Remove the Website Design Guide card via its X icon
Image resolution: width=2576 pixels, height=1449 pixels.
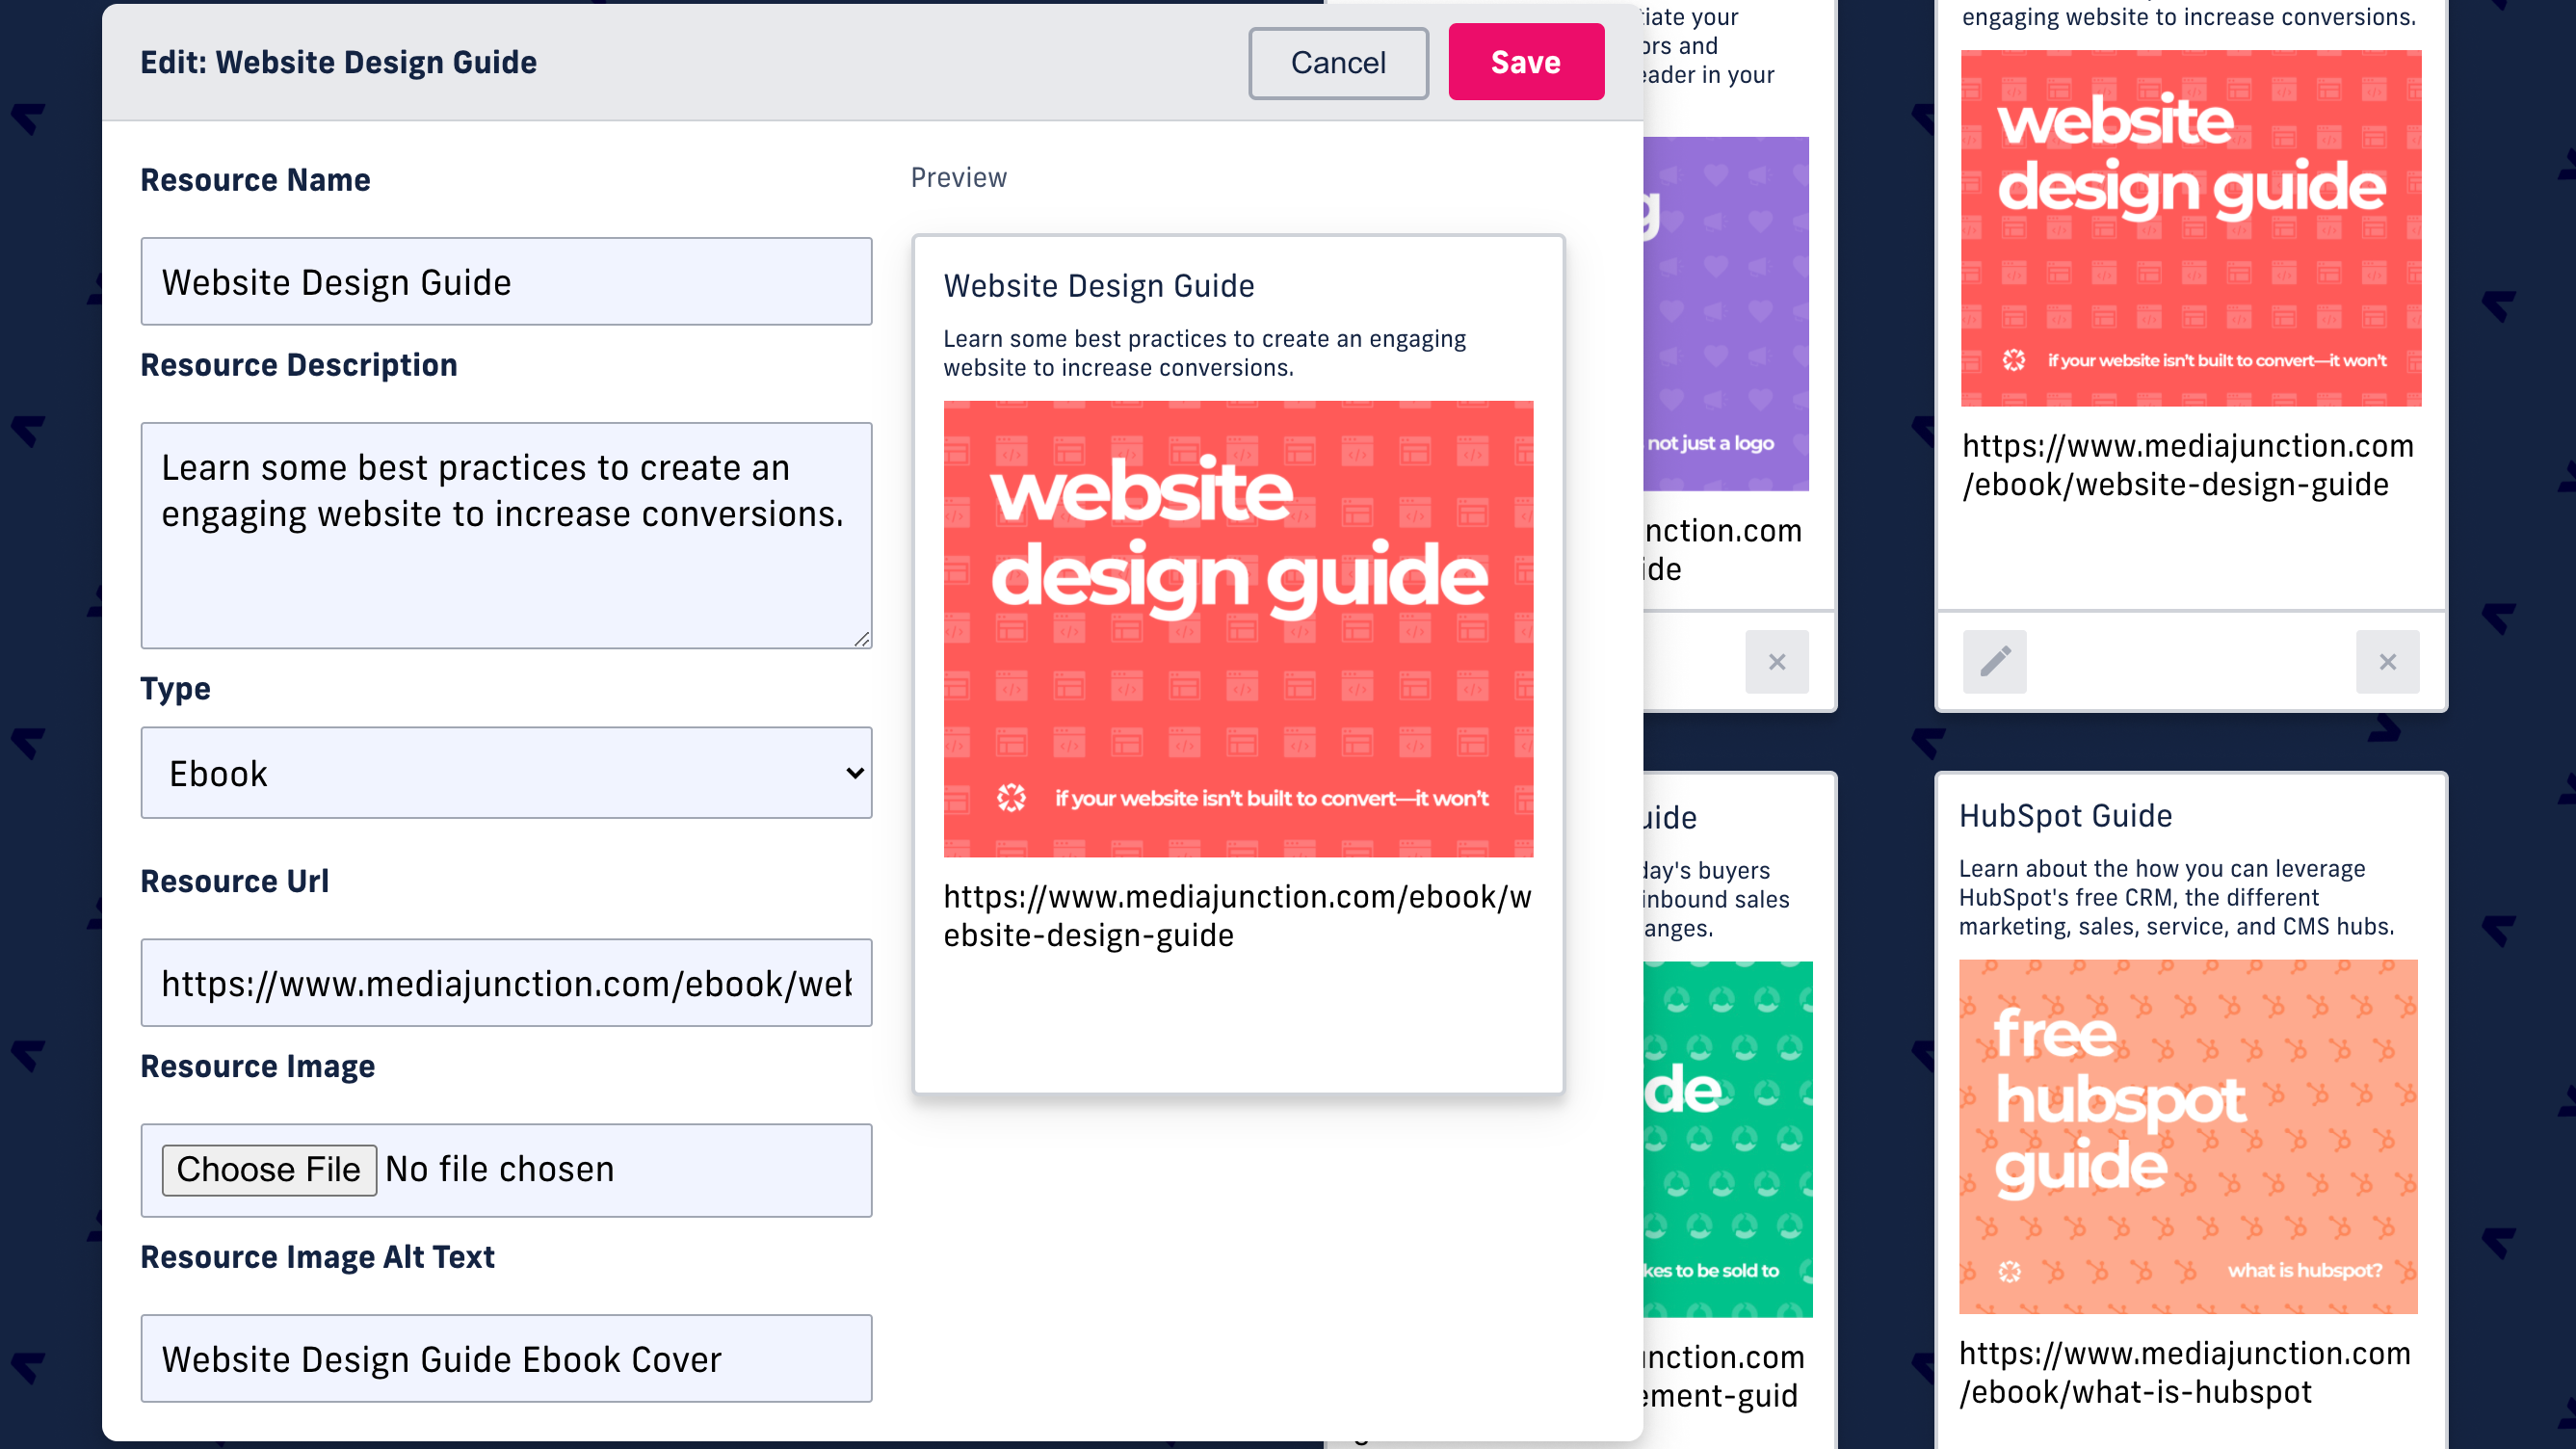(x=2388, y=661)
